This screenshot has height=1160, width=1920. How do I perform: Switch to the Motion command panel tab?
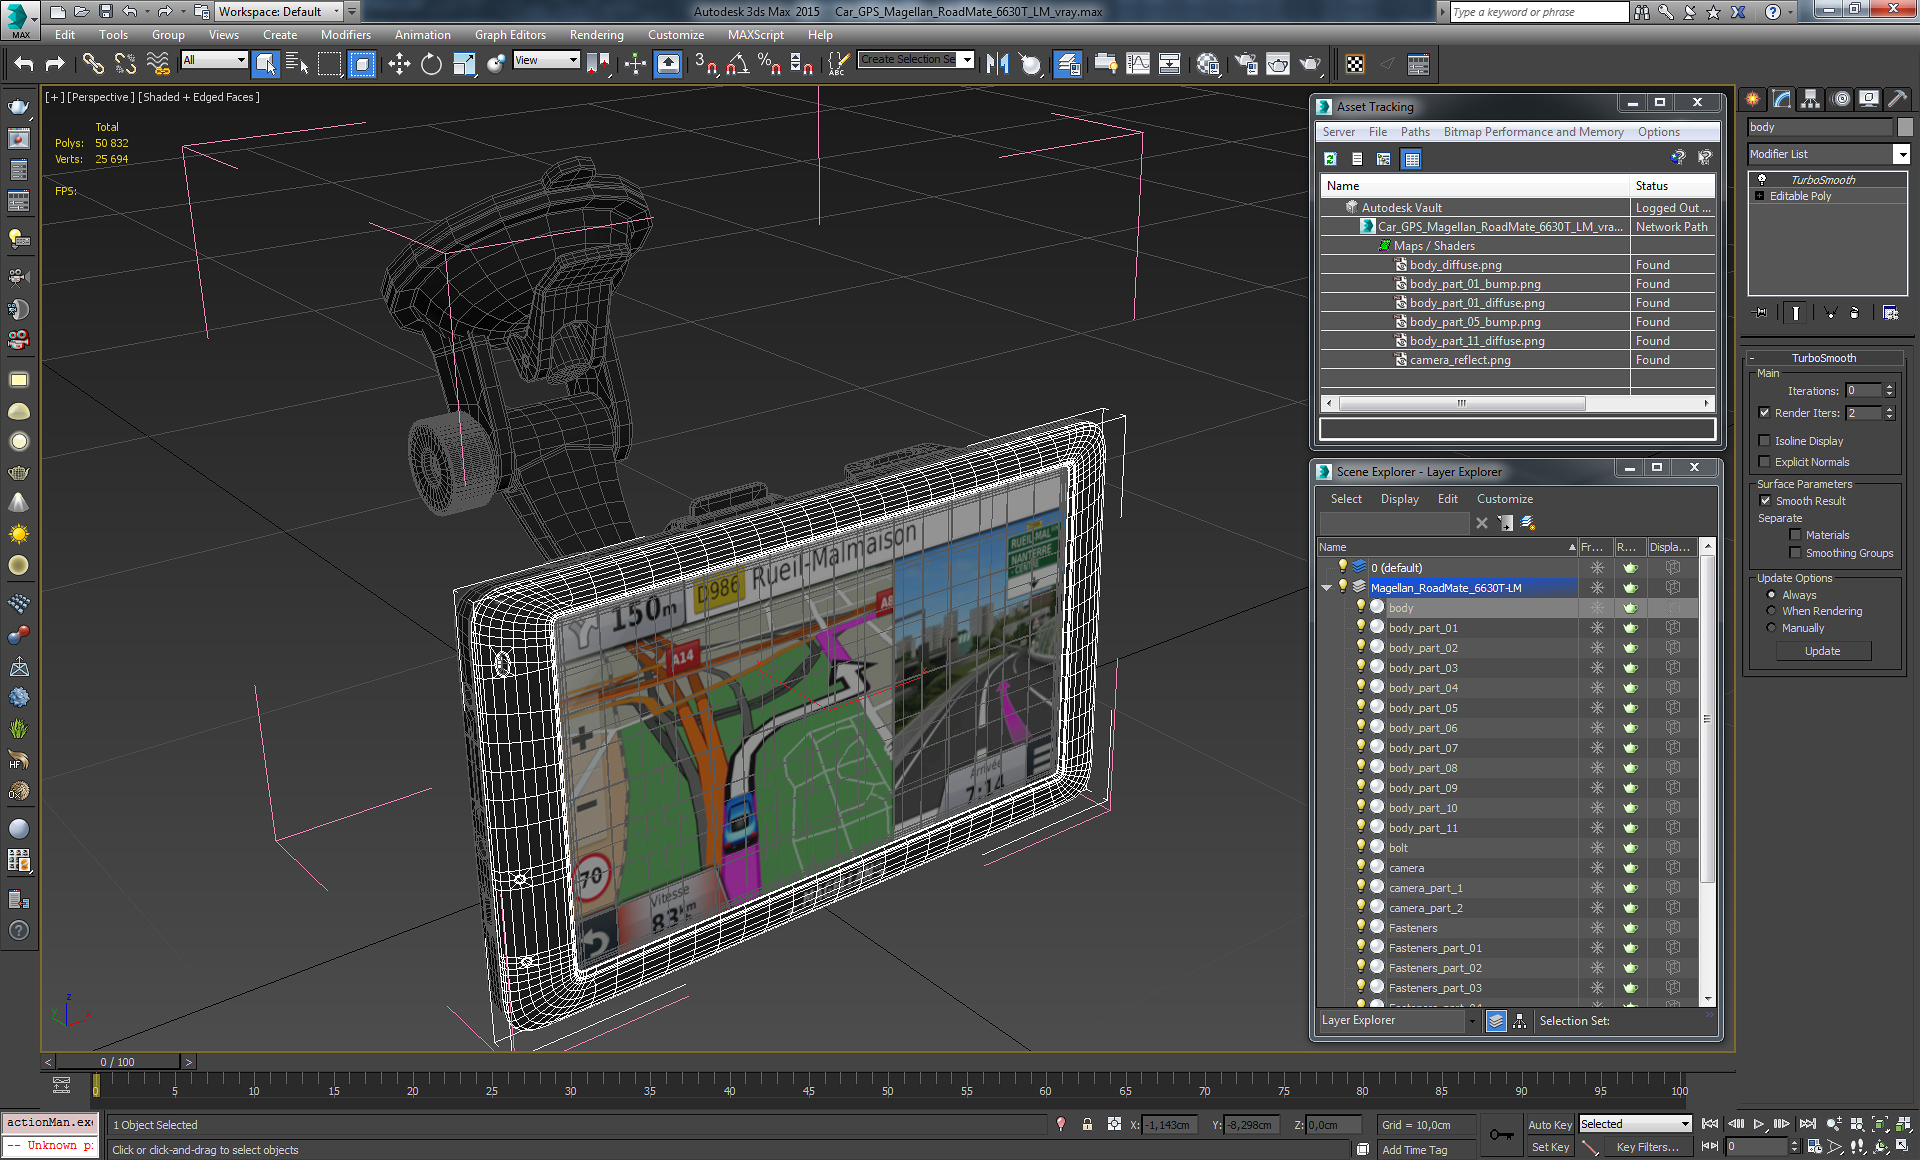[1840, 99]
